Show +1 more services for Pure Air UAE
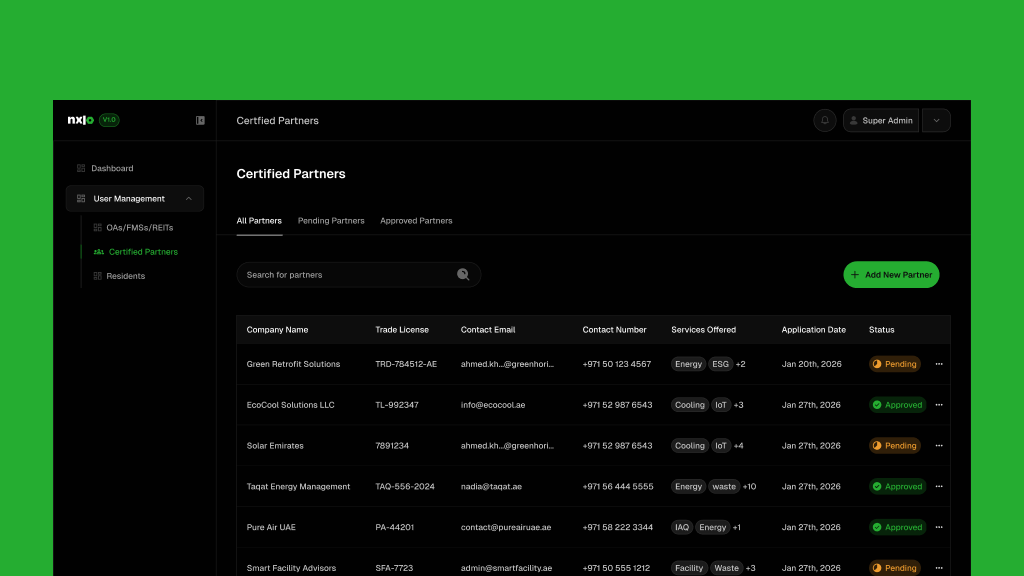This screenshot has width=1024, height=576. pyautogui.click(x=737, y=528)
